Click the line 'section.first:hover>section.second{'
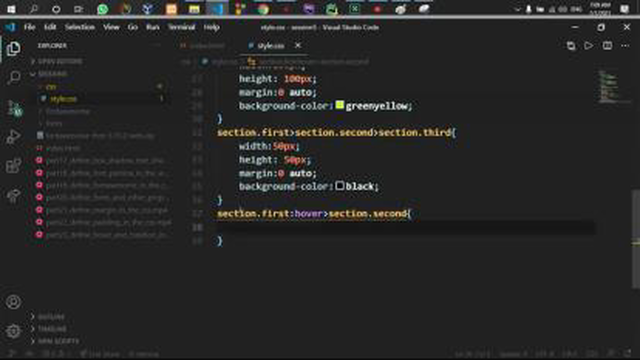This screenshot has width=640, height=360. [x=314, y=213]
